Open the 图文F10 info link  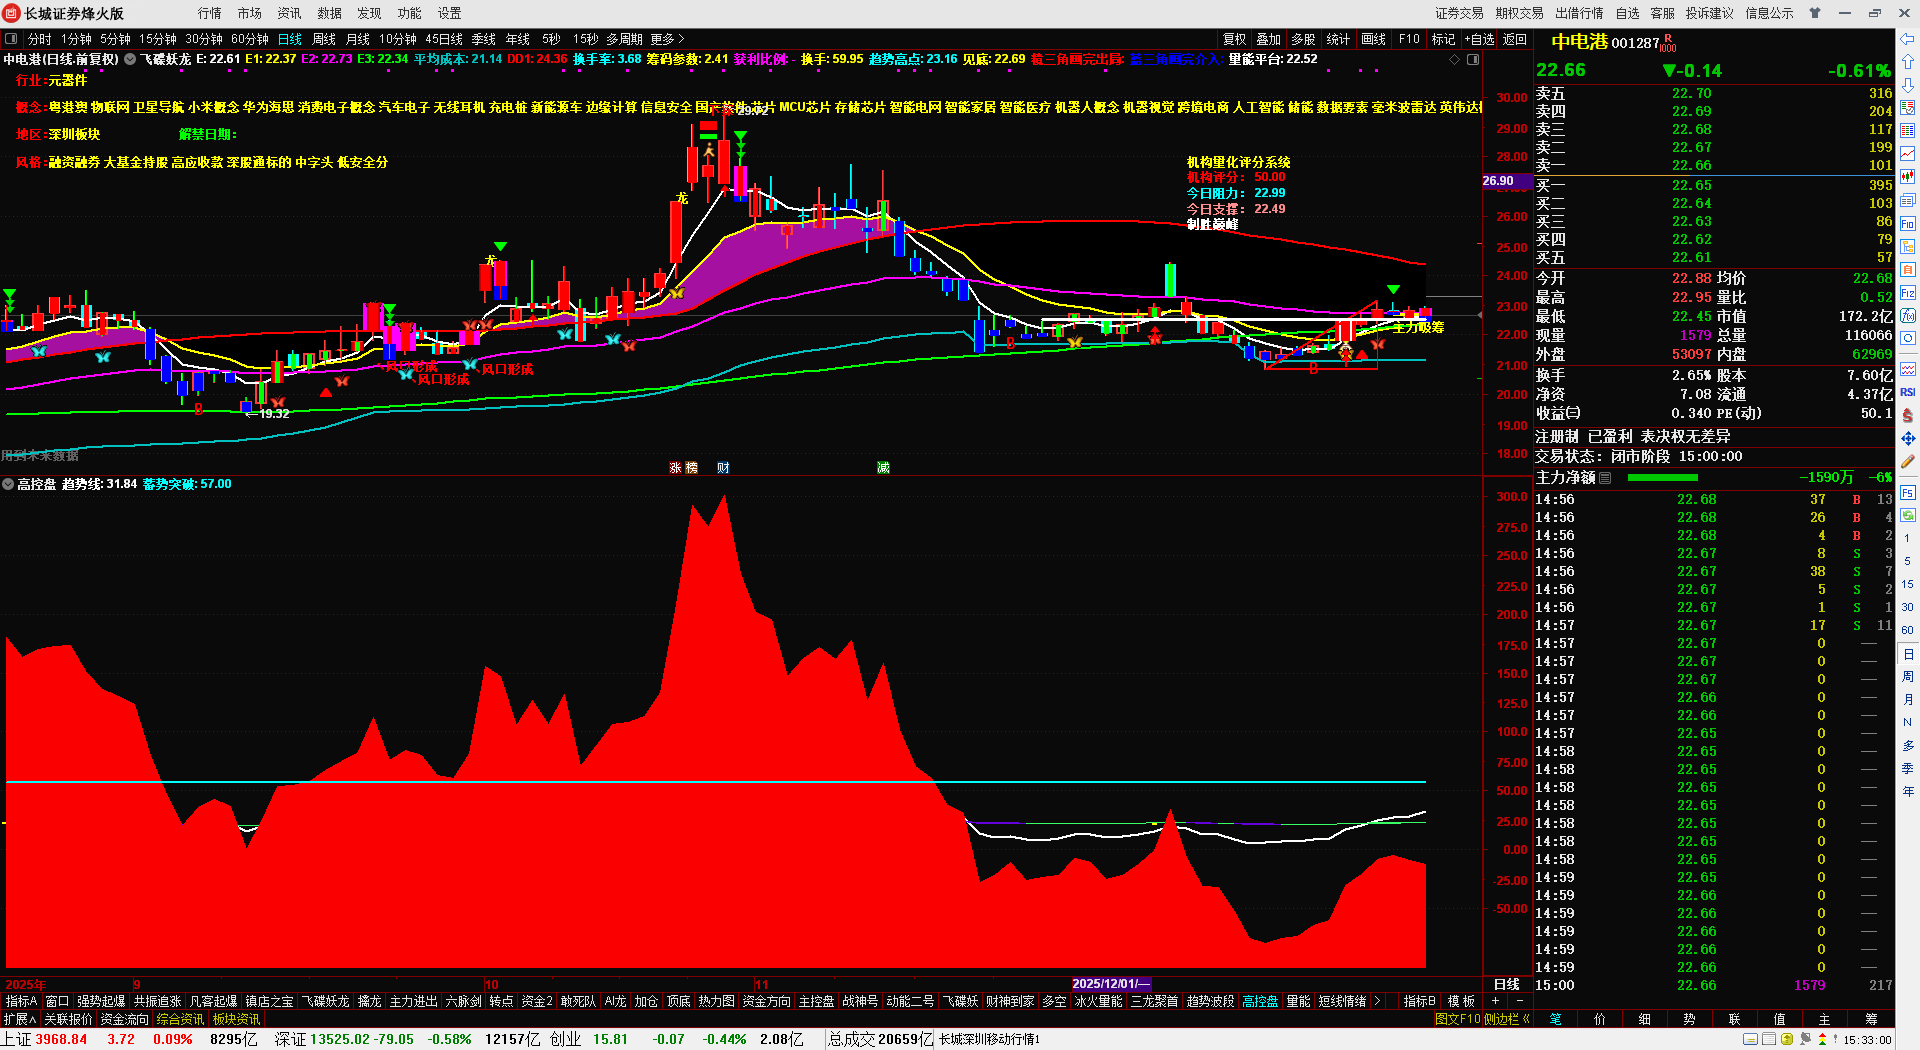(x=1457, y=1019)
